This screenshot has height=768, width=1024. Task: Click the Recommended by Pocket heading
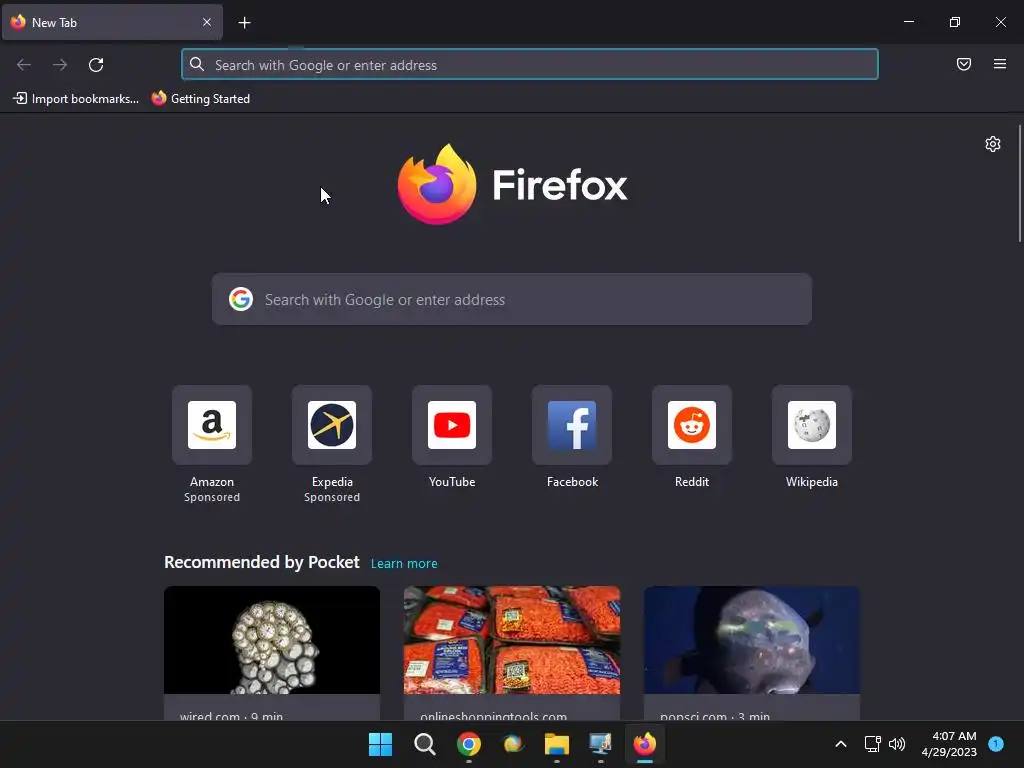[262, 562]
